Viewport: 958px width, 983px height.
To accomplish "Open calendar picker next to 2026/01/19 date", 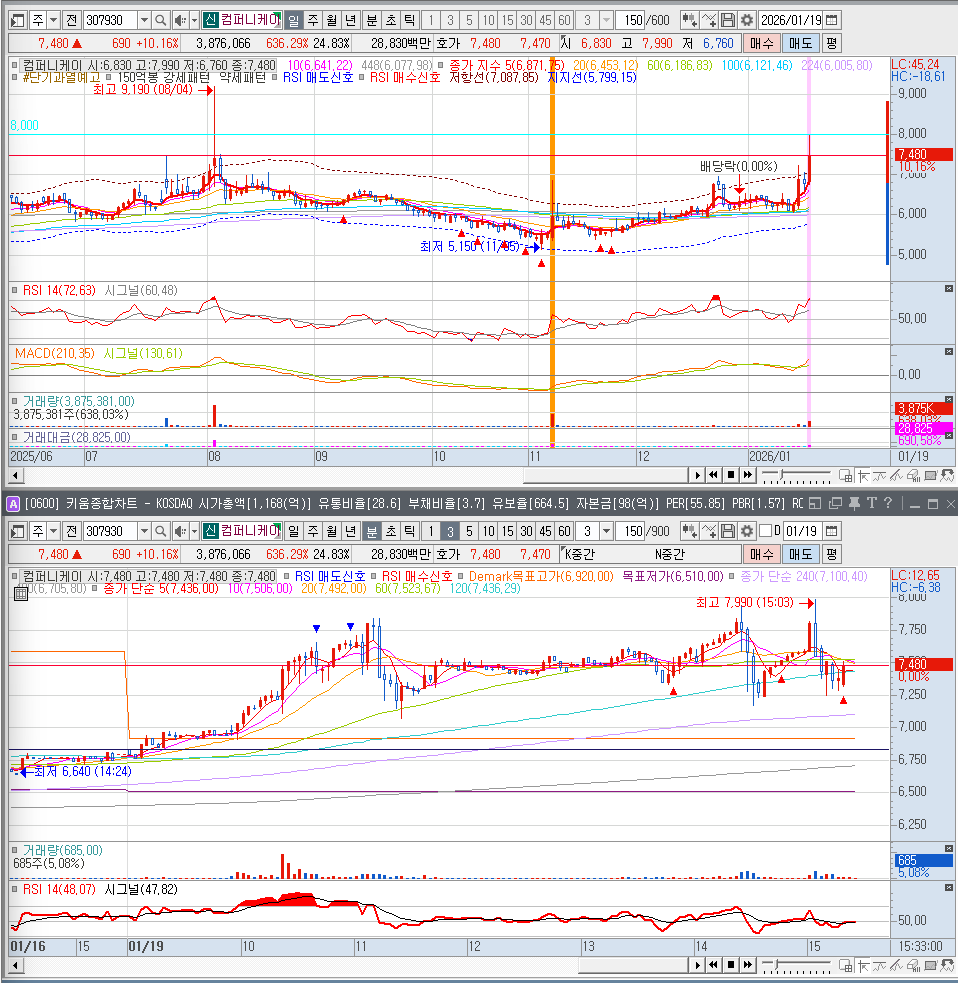I will (x=831, y=20).
